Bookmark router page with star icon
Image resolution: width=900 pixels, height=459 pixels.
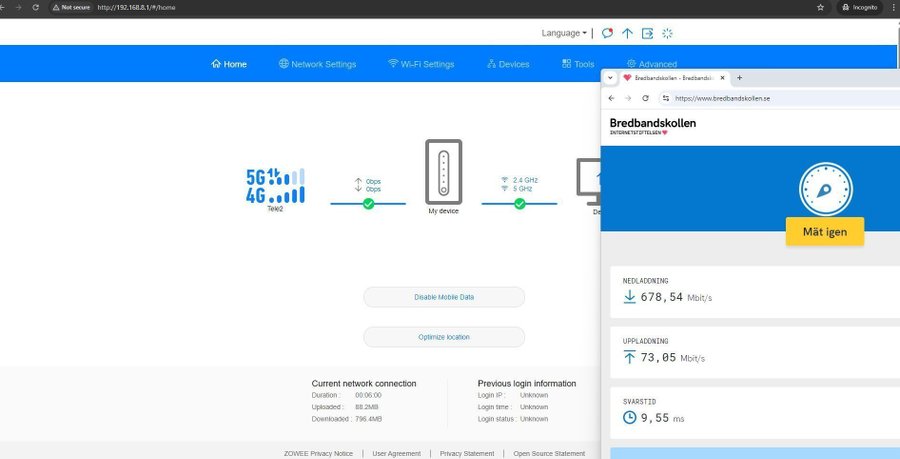821,7
